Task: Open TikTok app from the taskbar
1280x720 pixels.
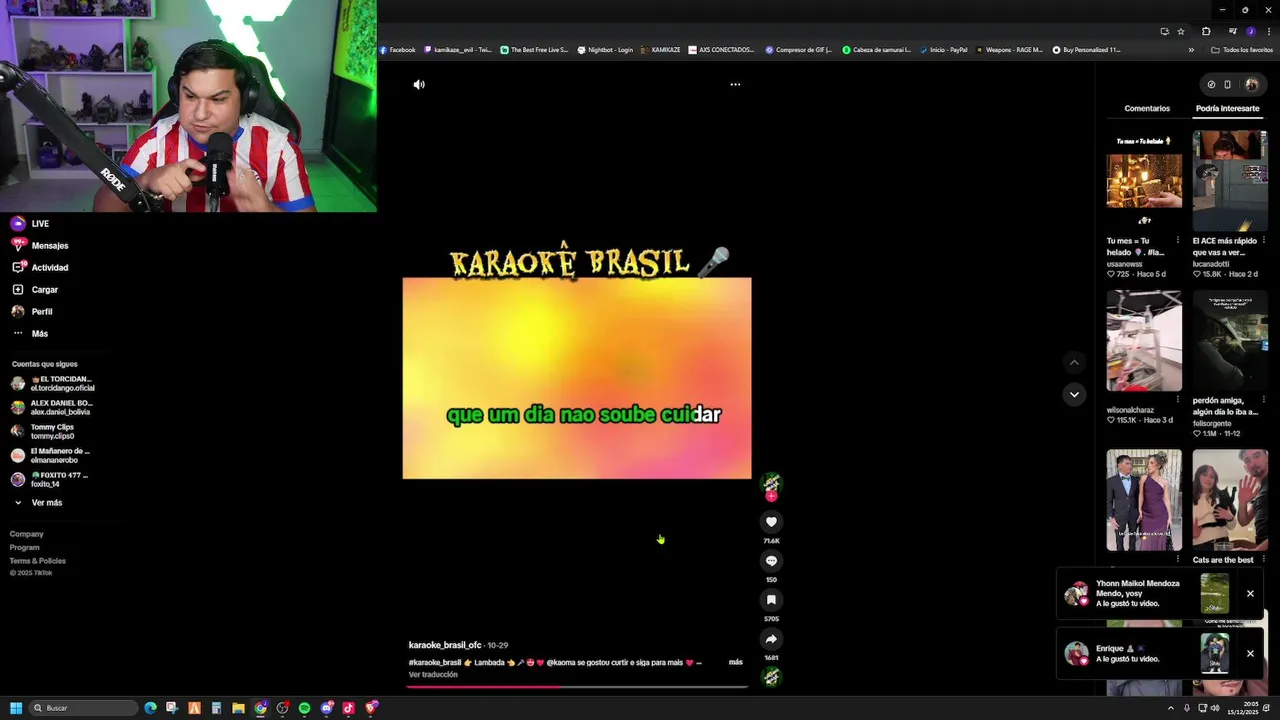Action: point(349,708)
